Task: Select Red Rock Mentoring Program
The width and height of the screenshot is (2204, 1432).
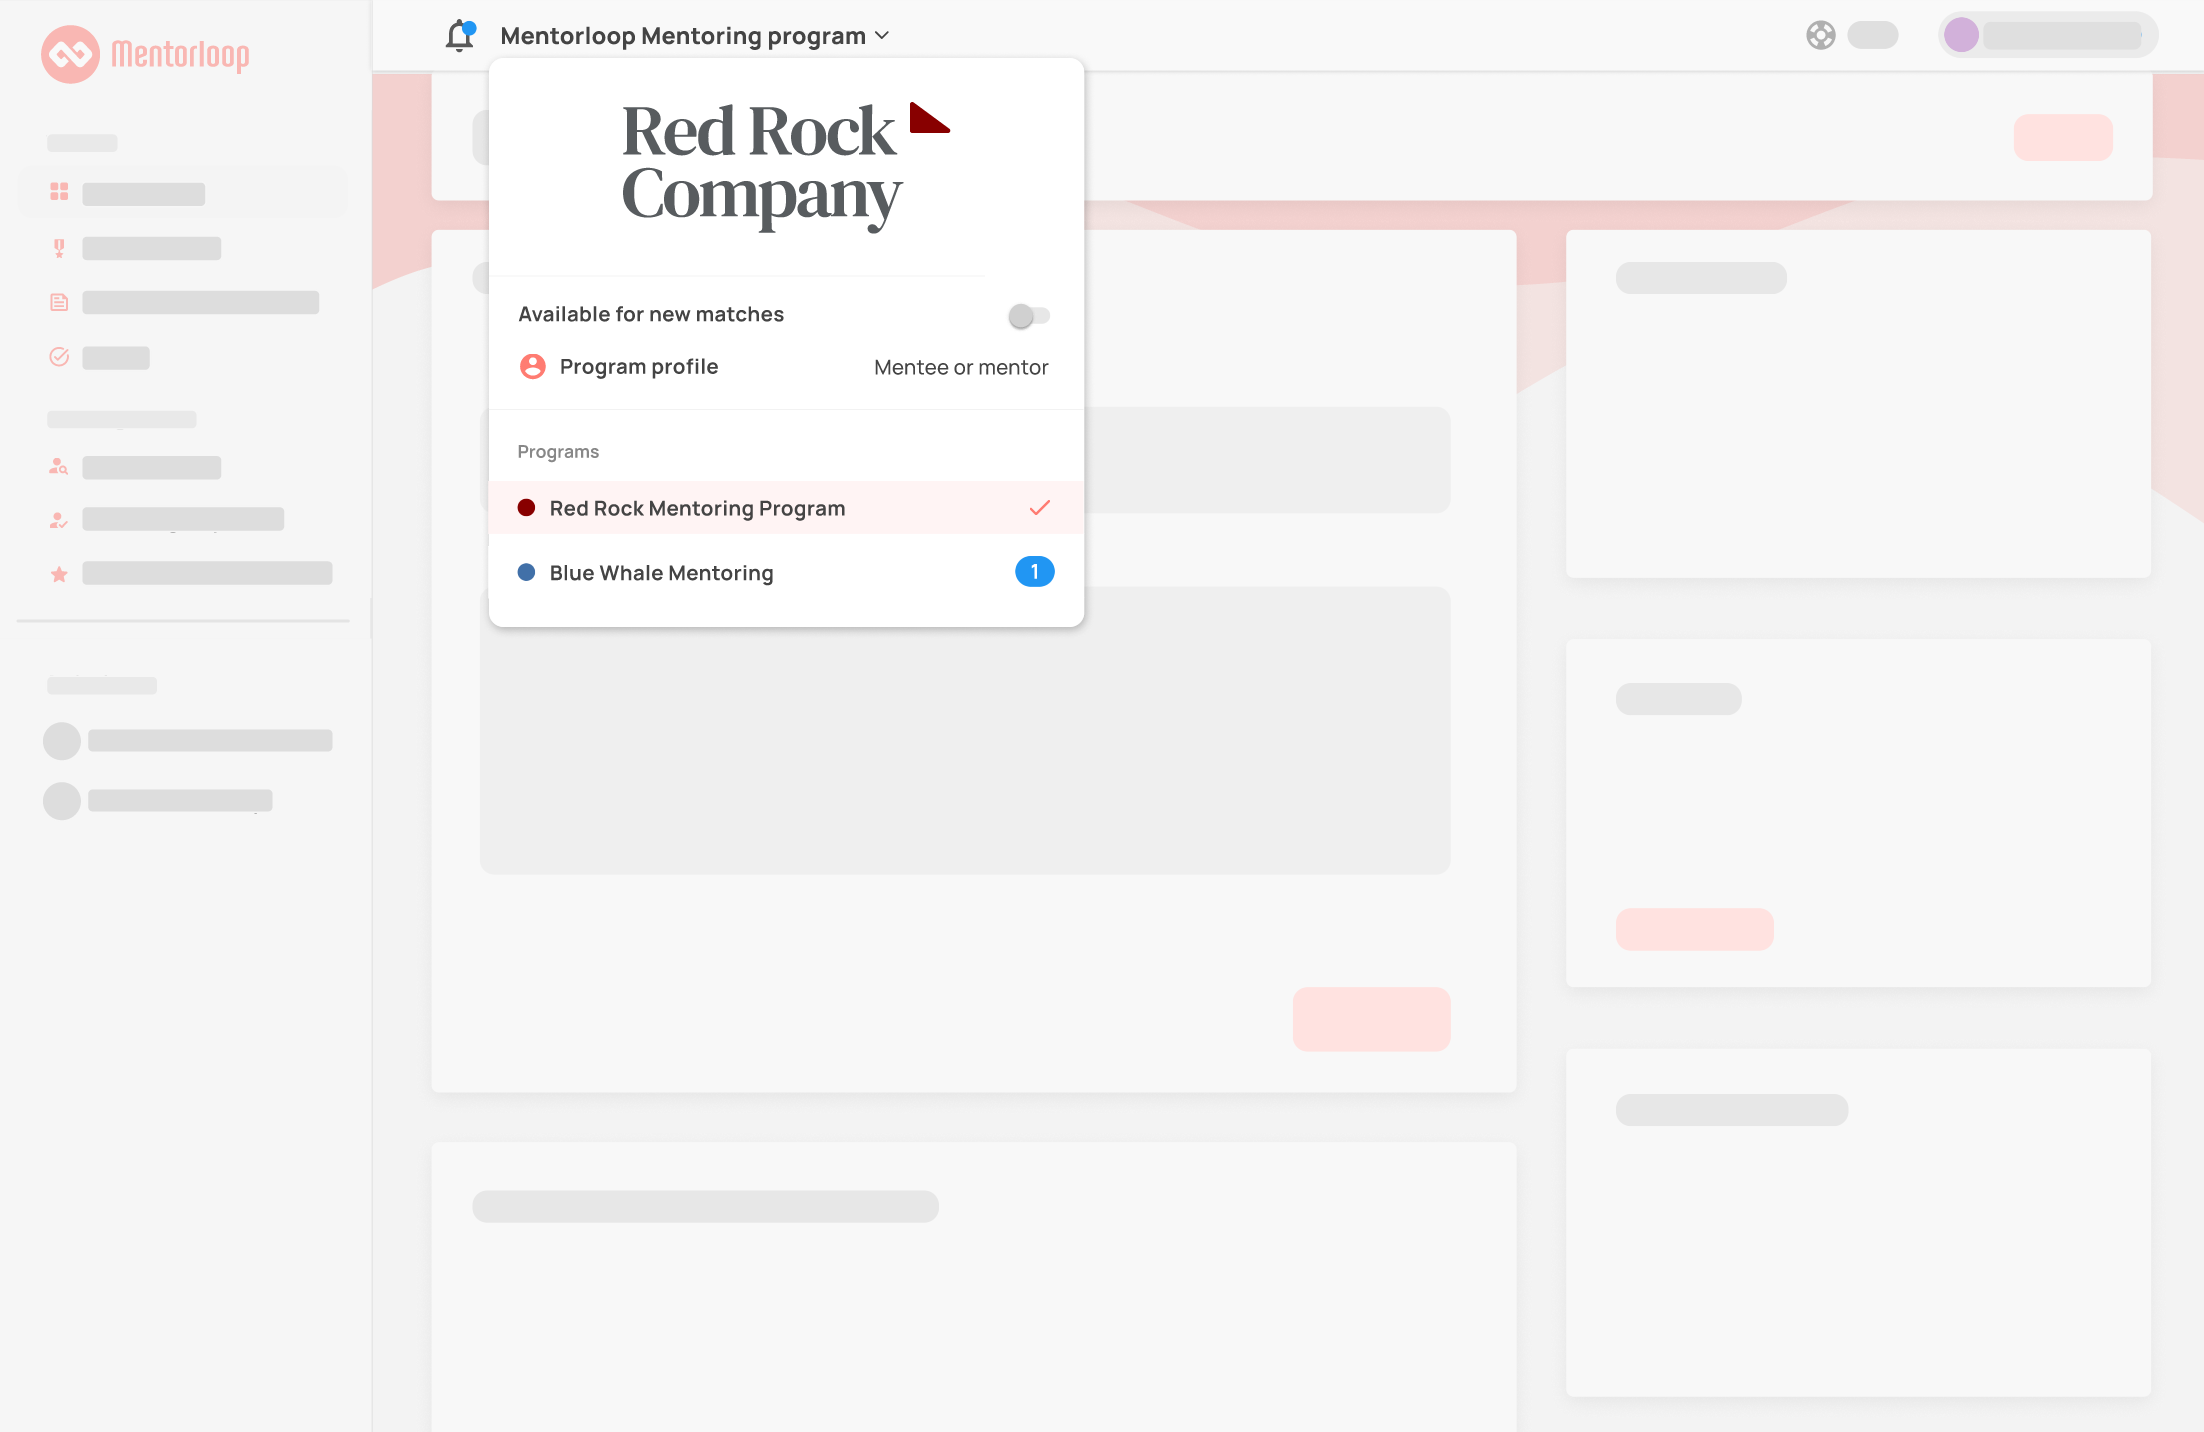Action: [x=786, y=508]
